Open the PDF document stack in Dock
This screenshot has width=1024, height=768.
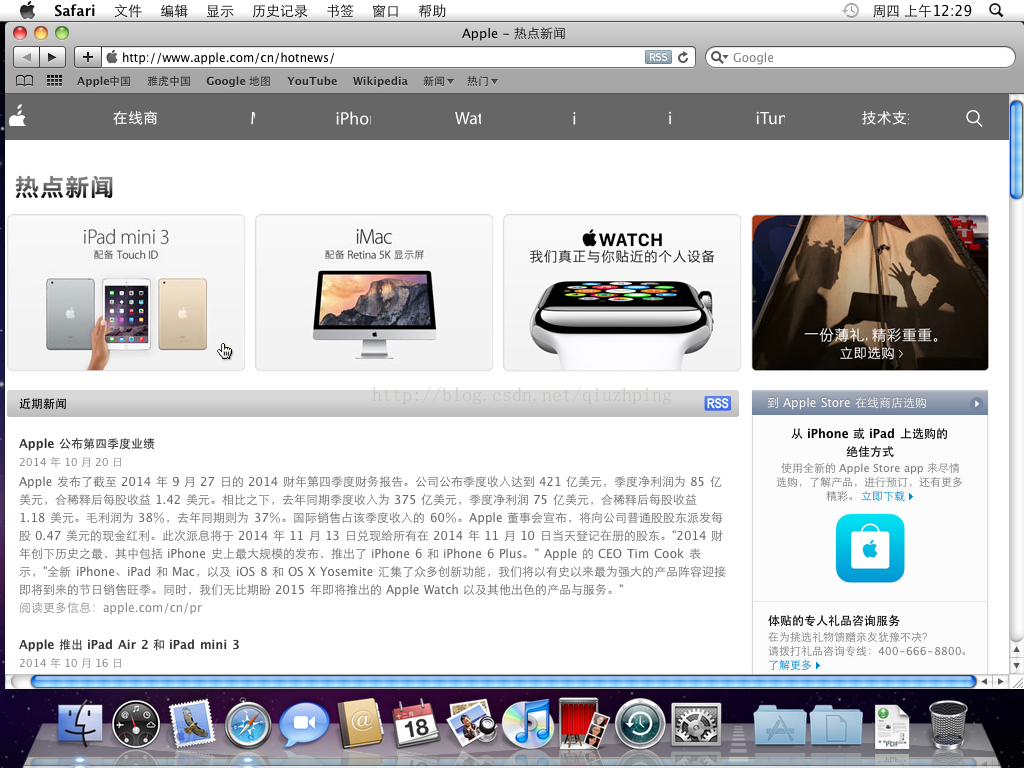[x=891, y=727]
